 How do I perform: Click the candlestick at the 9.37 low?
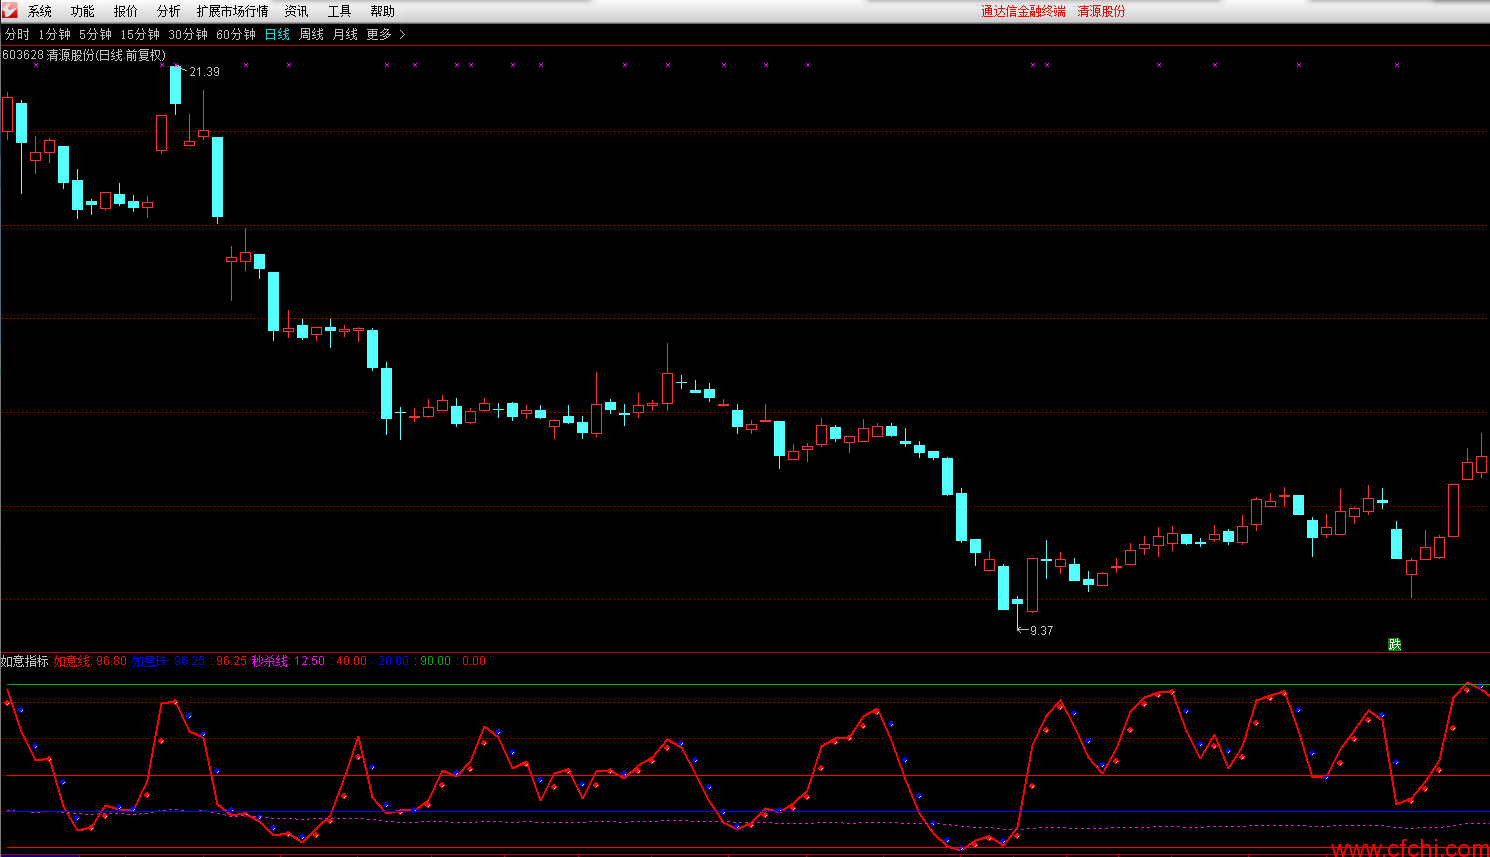click(1018, 602)
